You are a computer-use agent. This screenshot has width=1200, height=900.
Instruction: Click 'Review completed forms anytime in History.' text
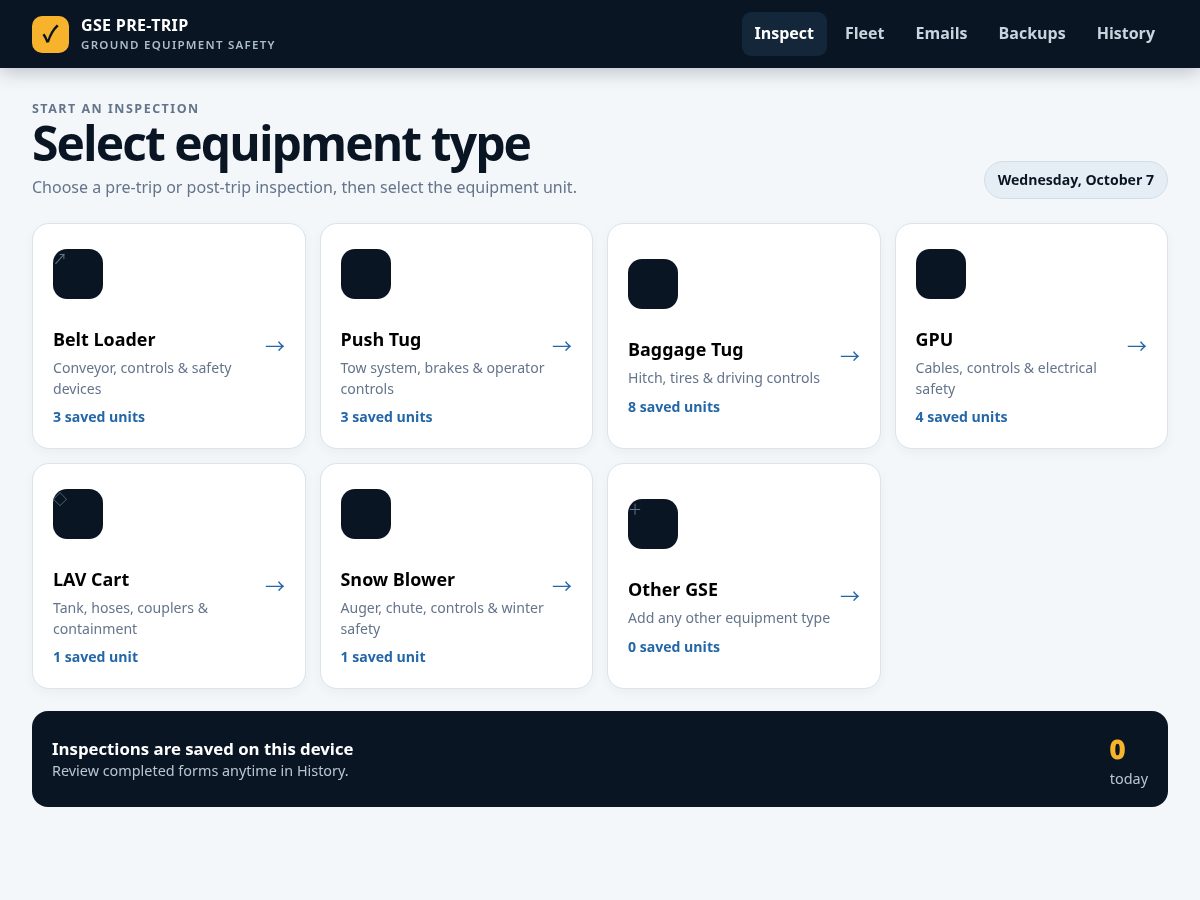200,771
